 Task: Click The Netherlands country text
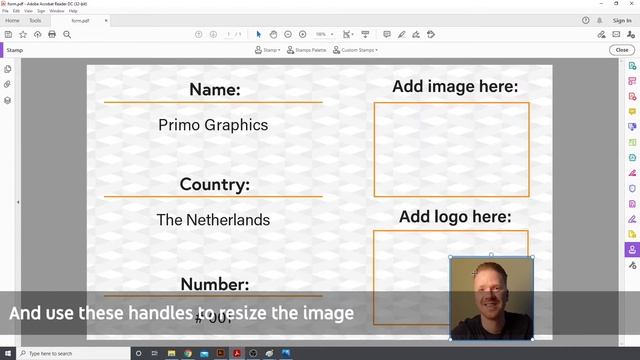pos(213,220)
